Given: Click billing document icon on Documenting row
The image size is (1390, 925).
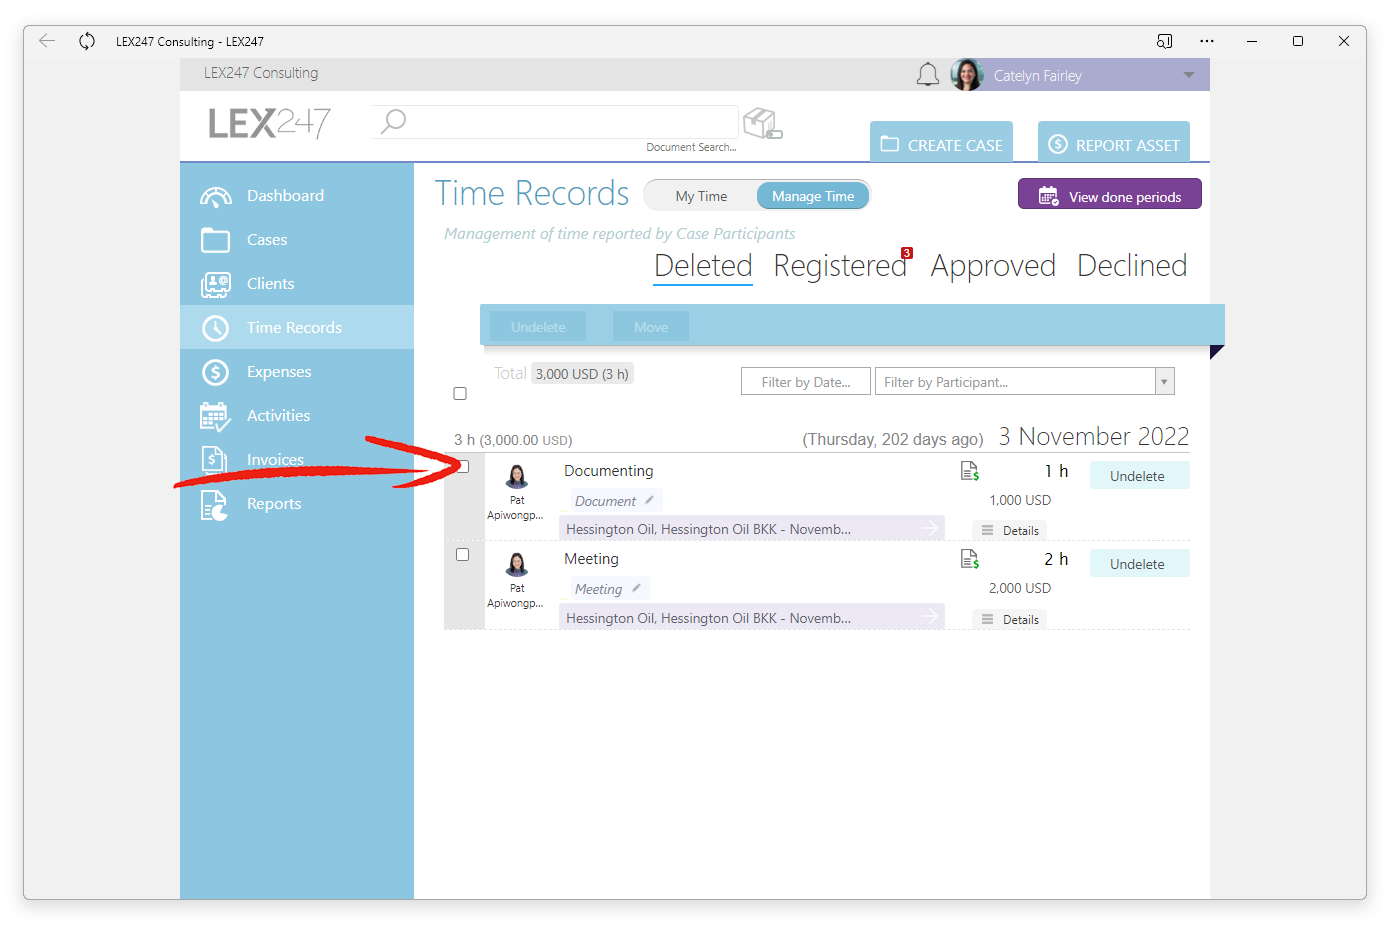Looking at the screenshot, I should (969, 471).
